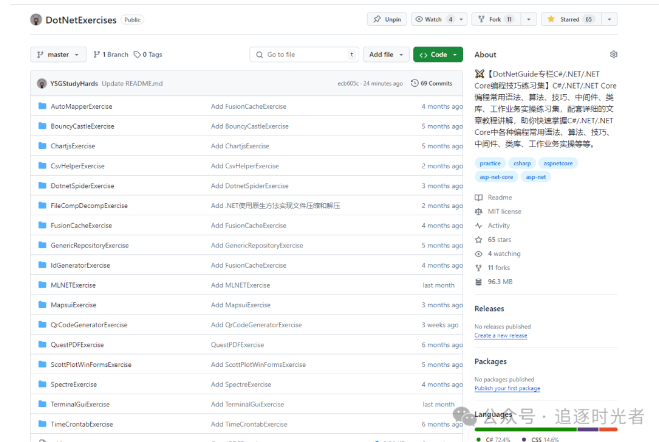Click the CsvHelperExercise folder icon
659x442 pixels.
pos(42,166)
